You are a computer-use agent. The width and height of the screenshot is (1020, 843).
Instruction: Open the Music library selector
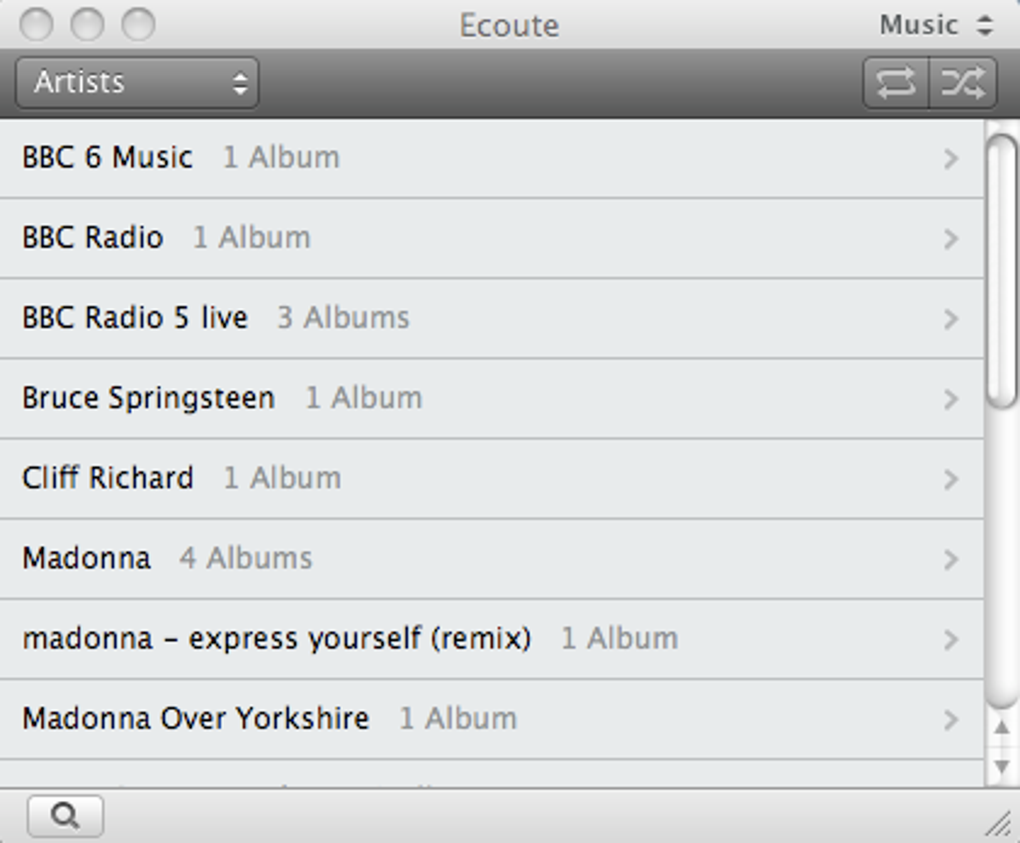pos(935,25)
